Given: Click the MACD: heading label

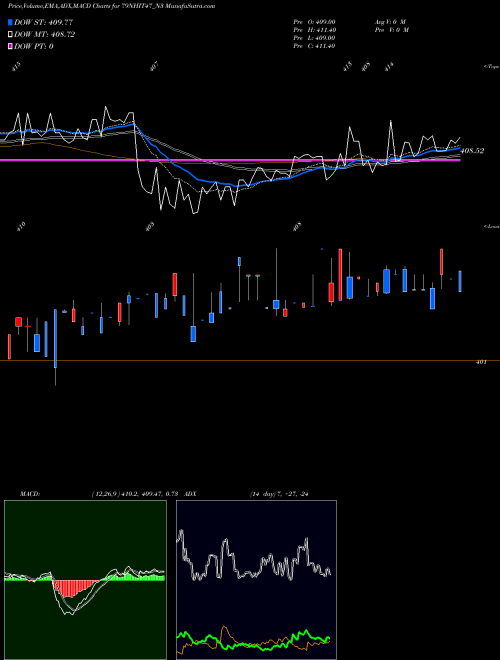Looking at the screenshot, I should coord(29,494).
